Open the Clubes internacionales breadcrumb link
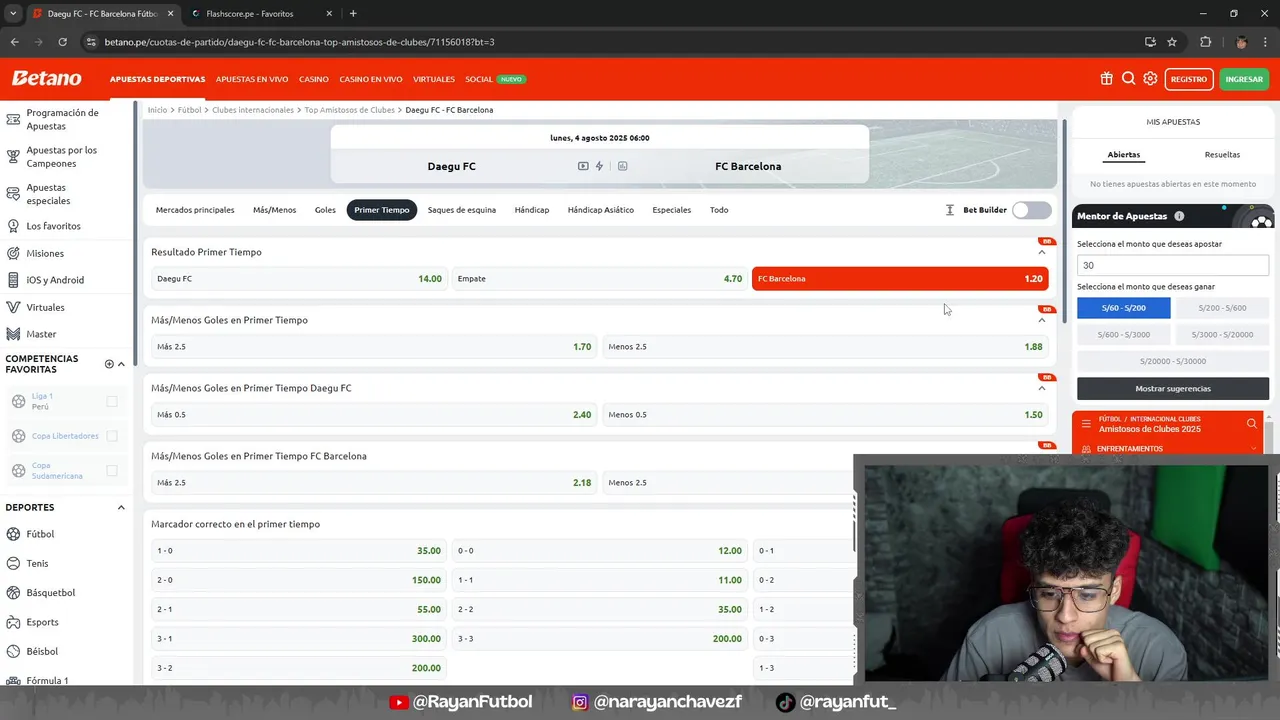 coord(253,110)
